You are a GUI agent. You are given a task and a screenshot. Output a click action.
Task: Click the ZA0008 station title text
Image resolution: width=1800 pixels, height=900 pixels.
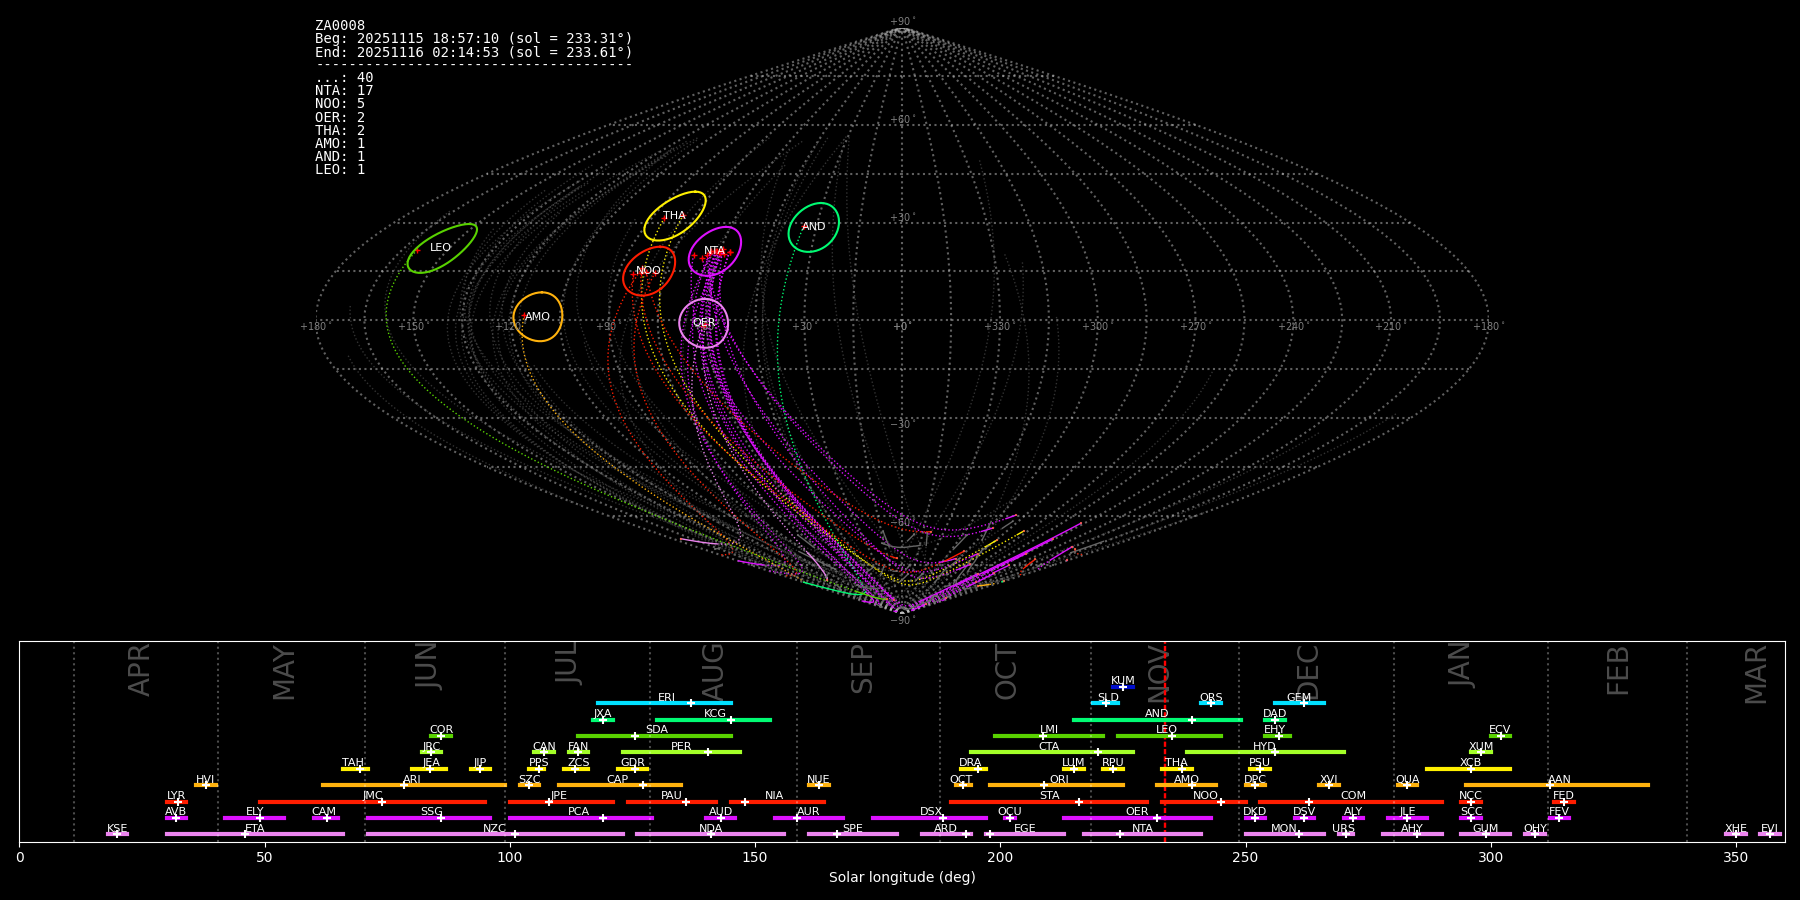[340, 25]
